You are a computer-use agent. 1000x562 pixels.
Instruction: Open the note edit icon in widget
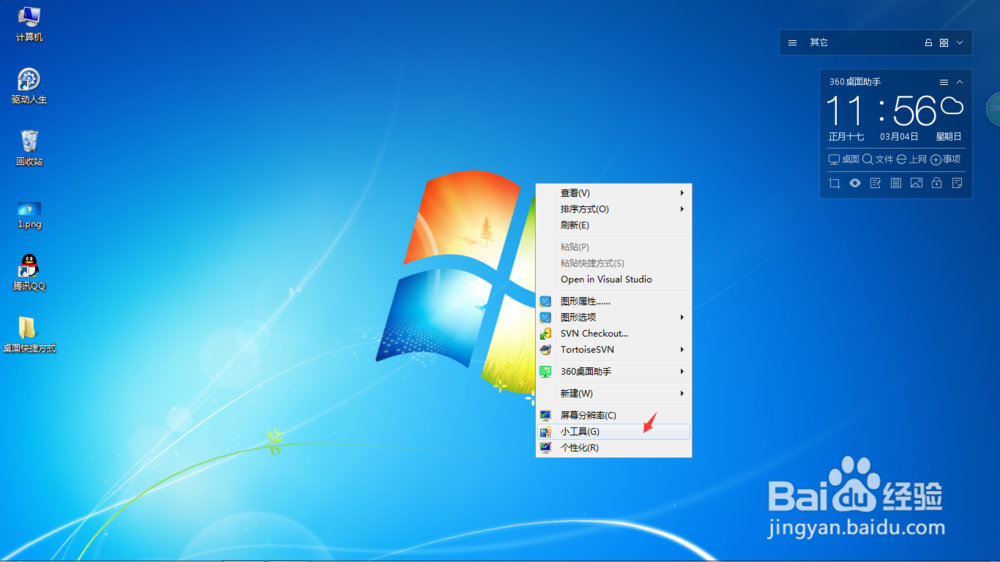(x=875, y=183)
